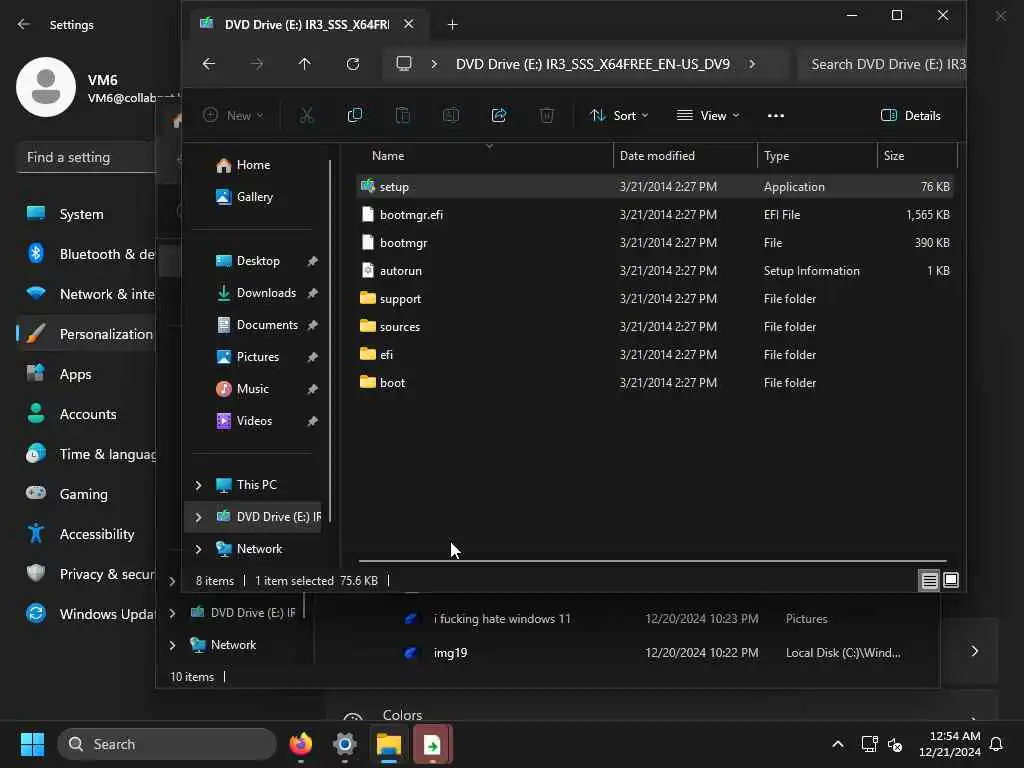Show hidden system tray icons chevron
The image size is (1024, 768).
click(838, 744)
